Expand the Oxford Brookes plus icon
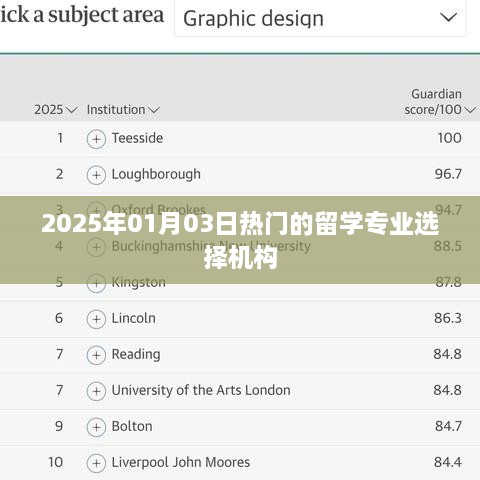 [96, 211]
